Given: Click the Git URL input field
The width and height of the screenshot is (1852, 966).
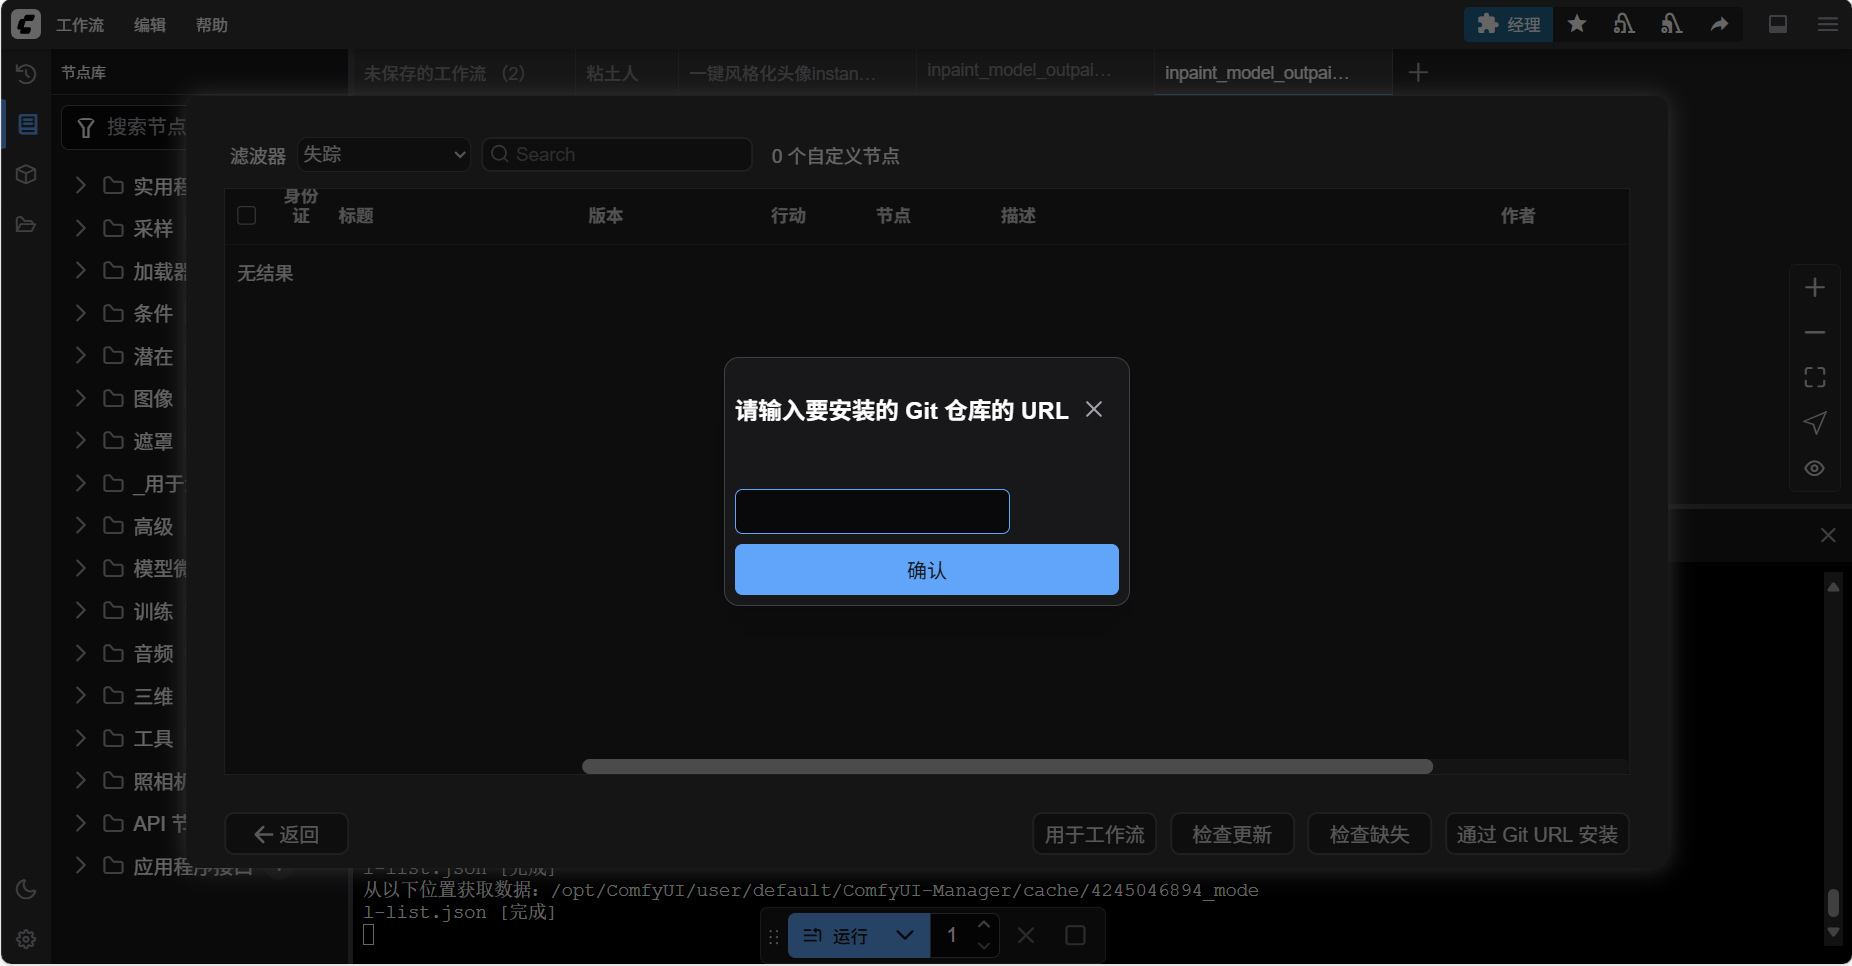Looking at the screenshot, I should [872, 511].
